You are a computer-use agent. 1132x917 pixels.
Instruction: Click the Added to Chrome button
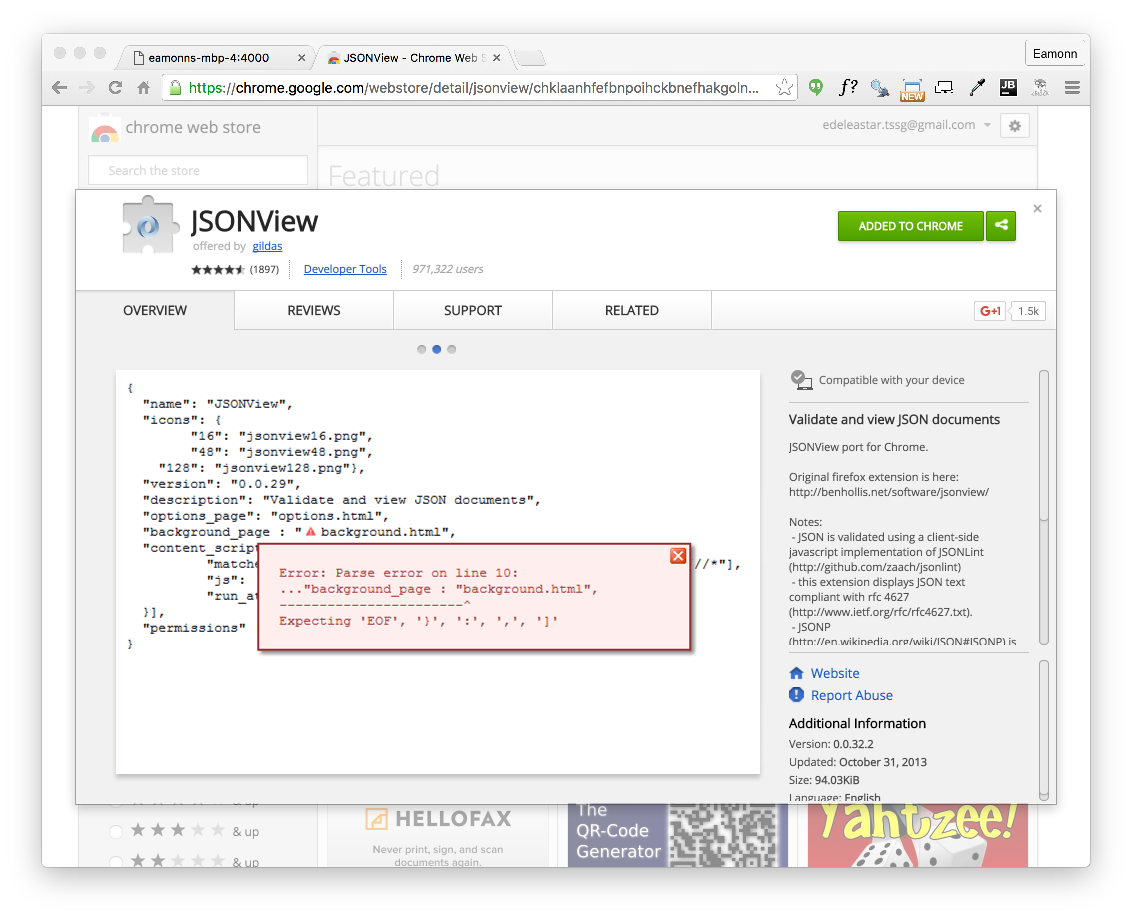click(x=910, y=226)
